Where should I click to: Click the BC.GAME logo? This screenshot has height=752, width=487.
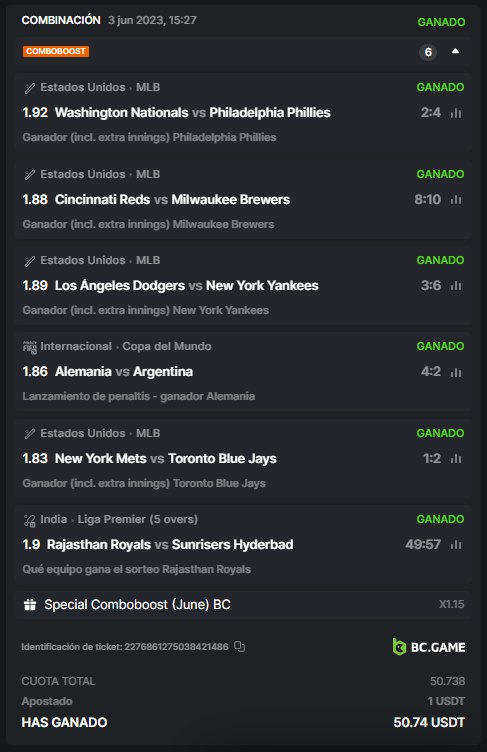click(x=428, y=647)
